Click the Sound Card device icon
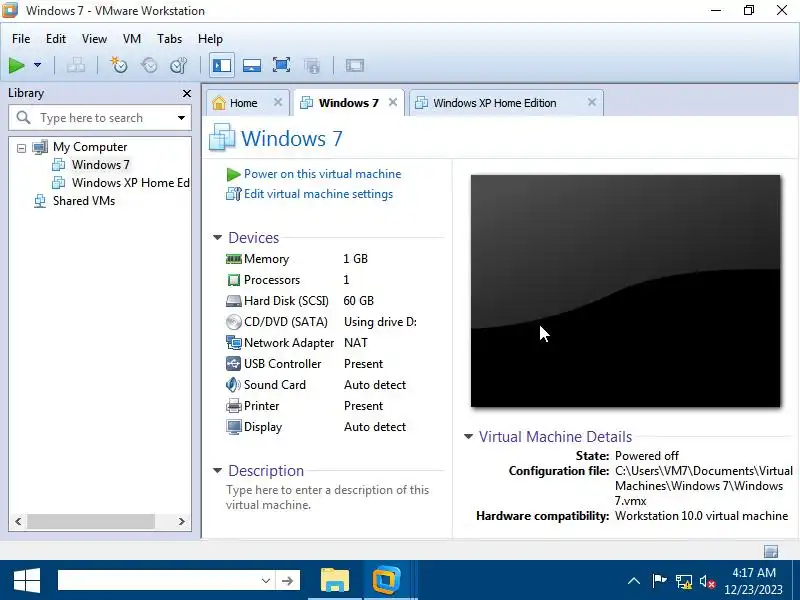Image resolution: width=800 pixels, height=600 pixels. [234, 385]
